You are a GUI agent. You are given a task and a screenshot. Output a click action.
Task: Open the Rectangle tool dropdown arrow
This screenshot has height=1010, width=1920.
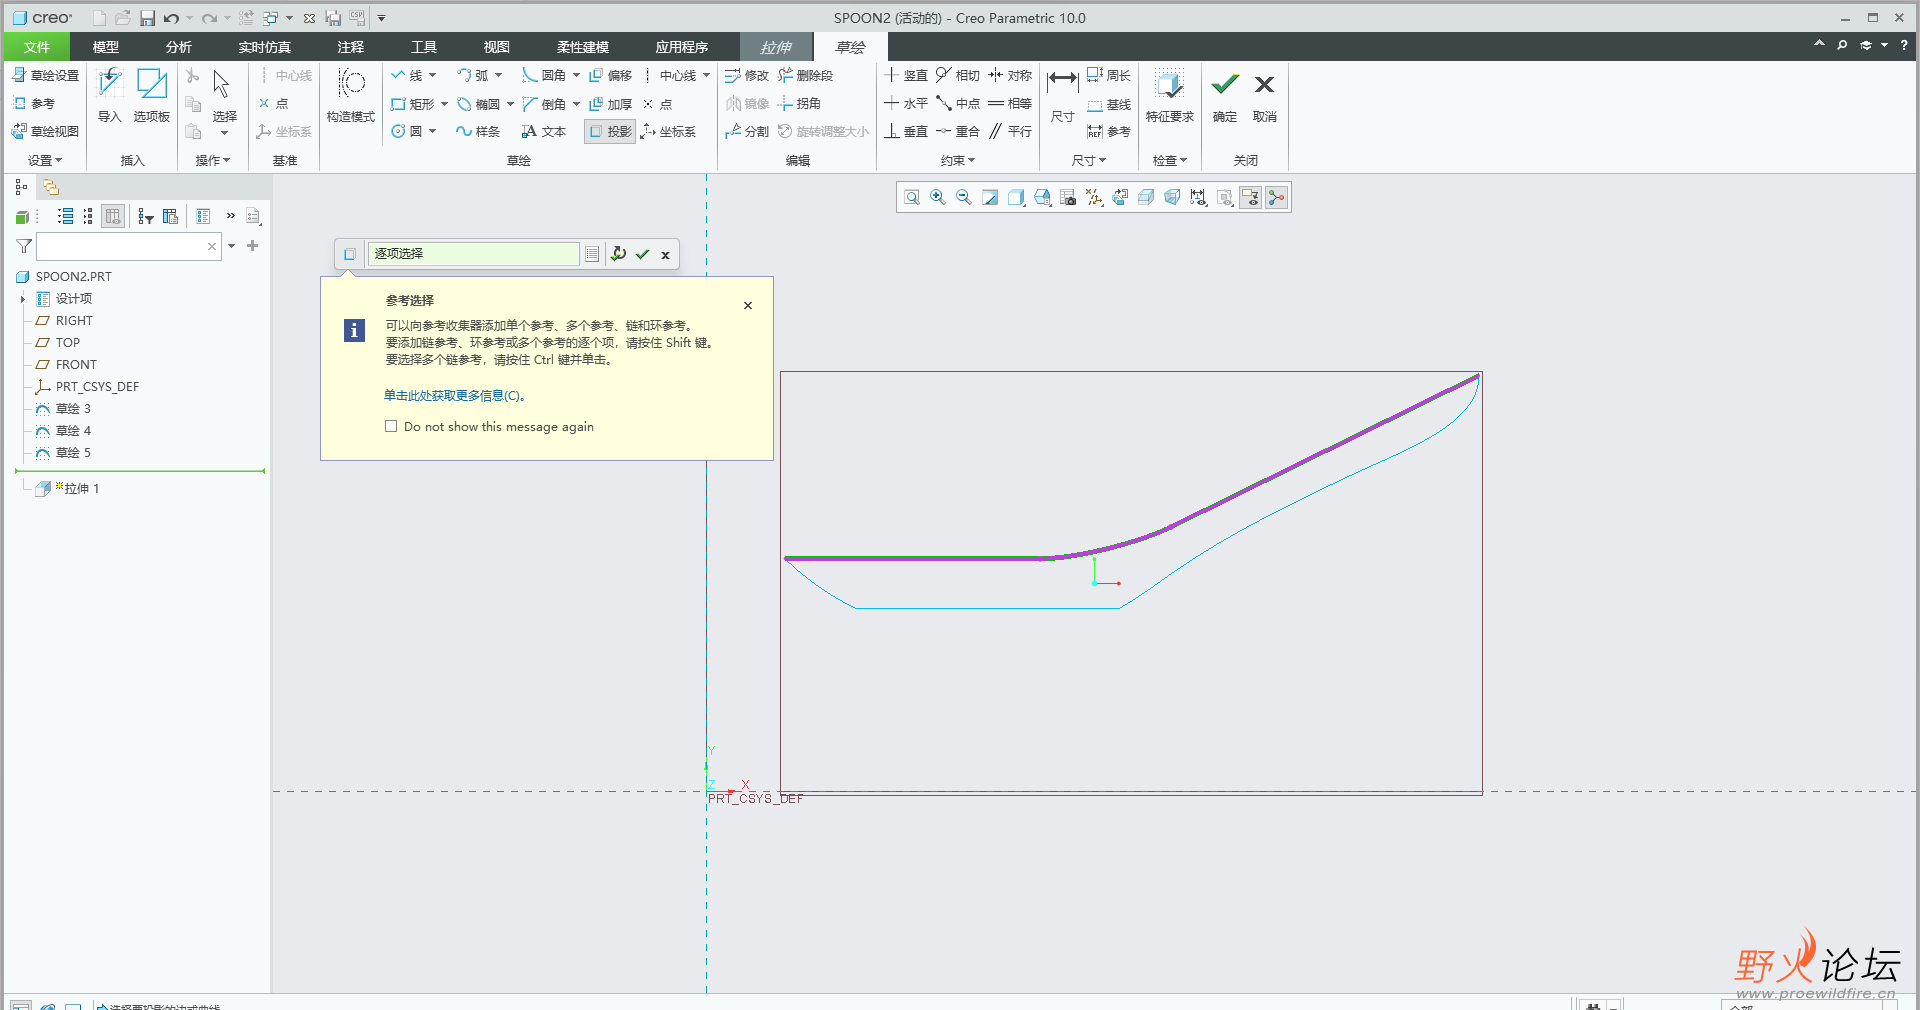(x=445, y=104)
